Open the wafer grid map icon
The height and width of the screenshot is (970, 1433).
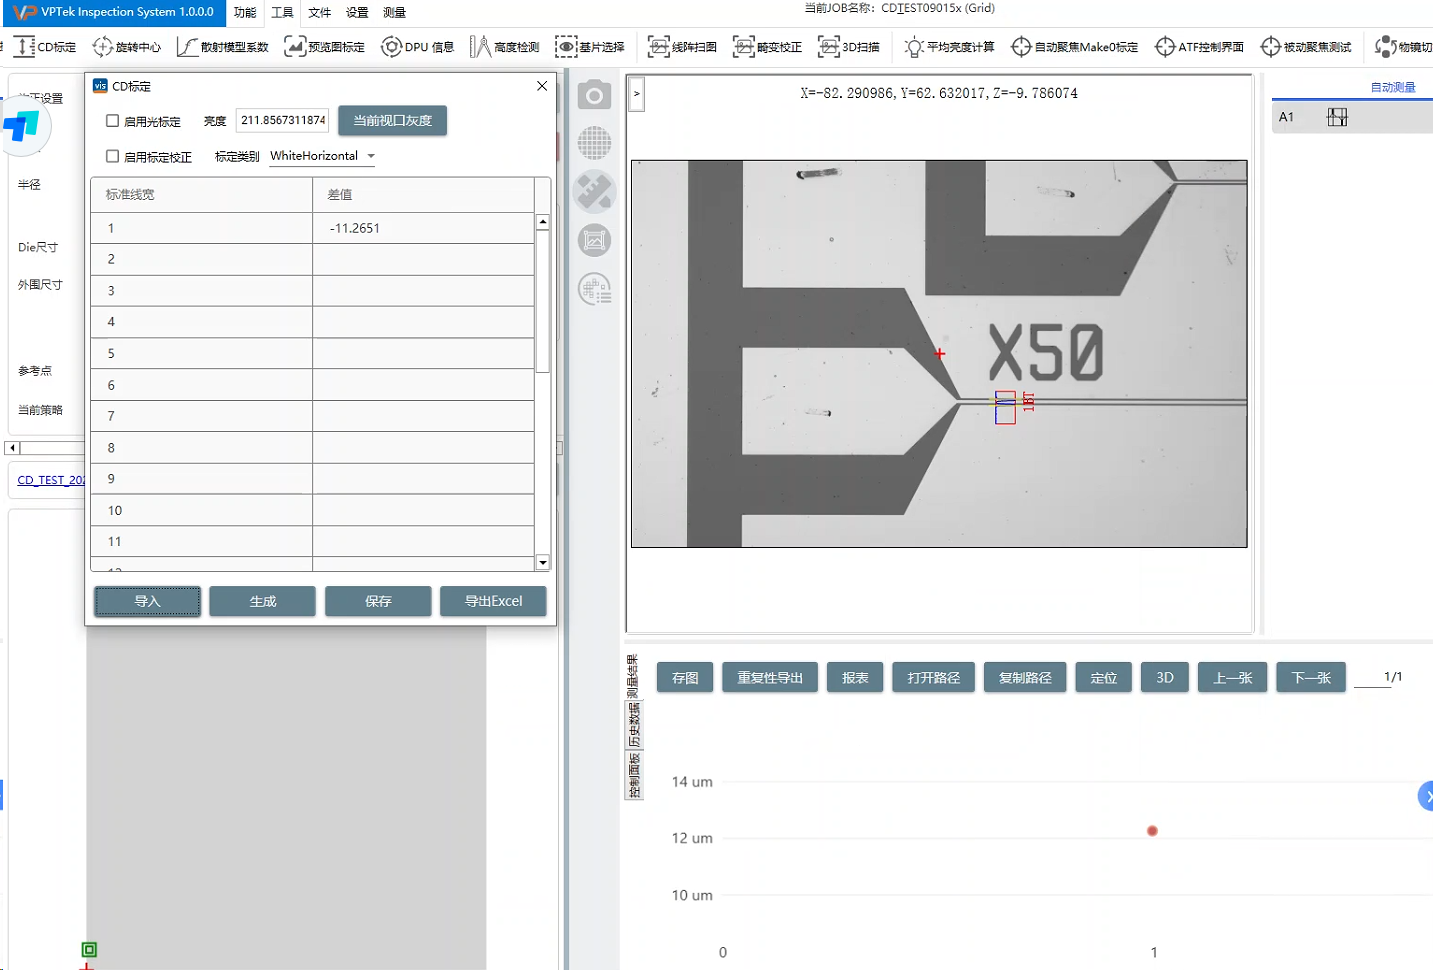point(594,143)
